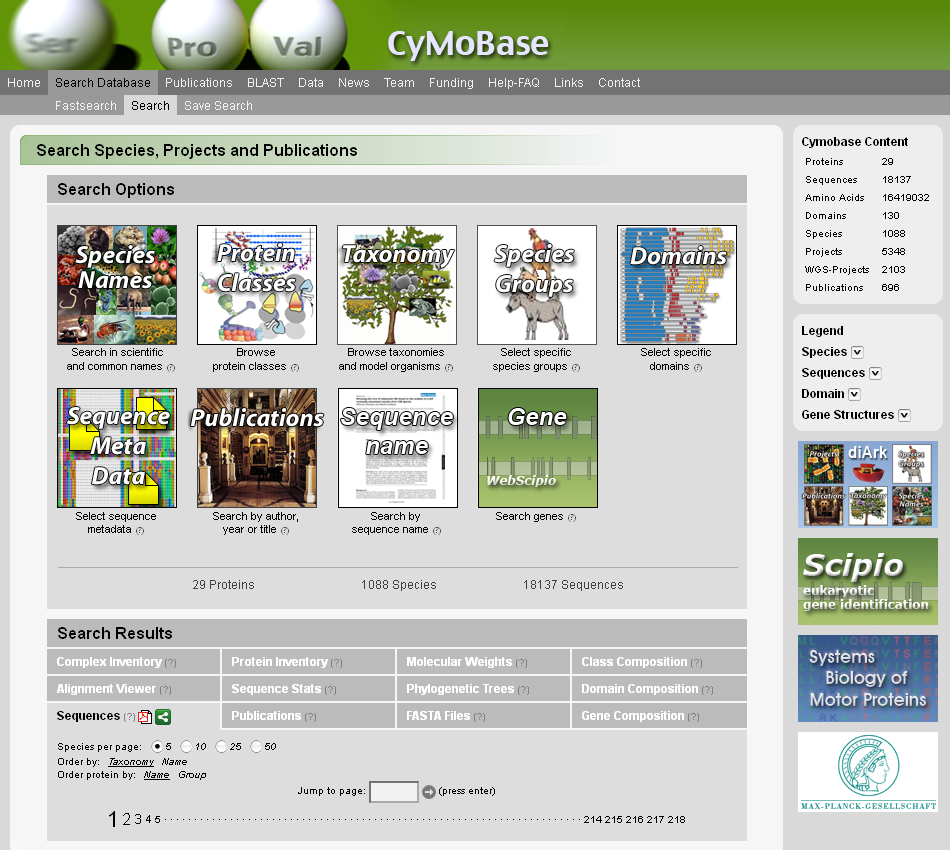
Task: Open the Species Names search tile
Action: (117, 285)
